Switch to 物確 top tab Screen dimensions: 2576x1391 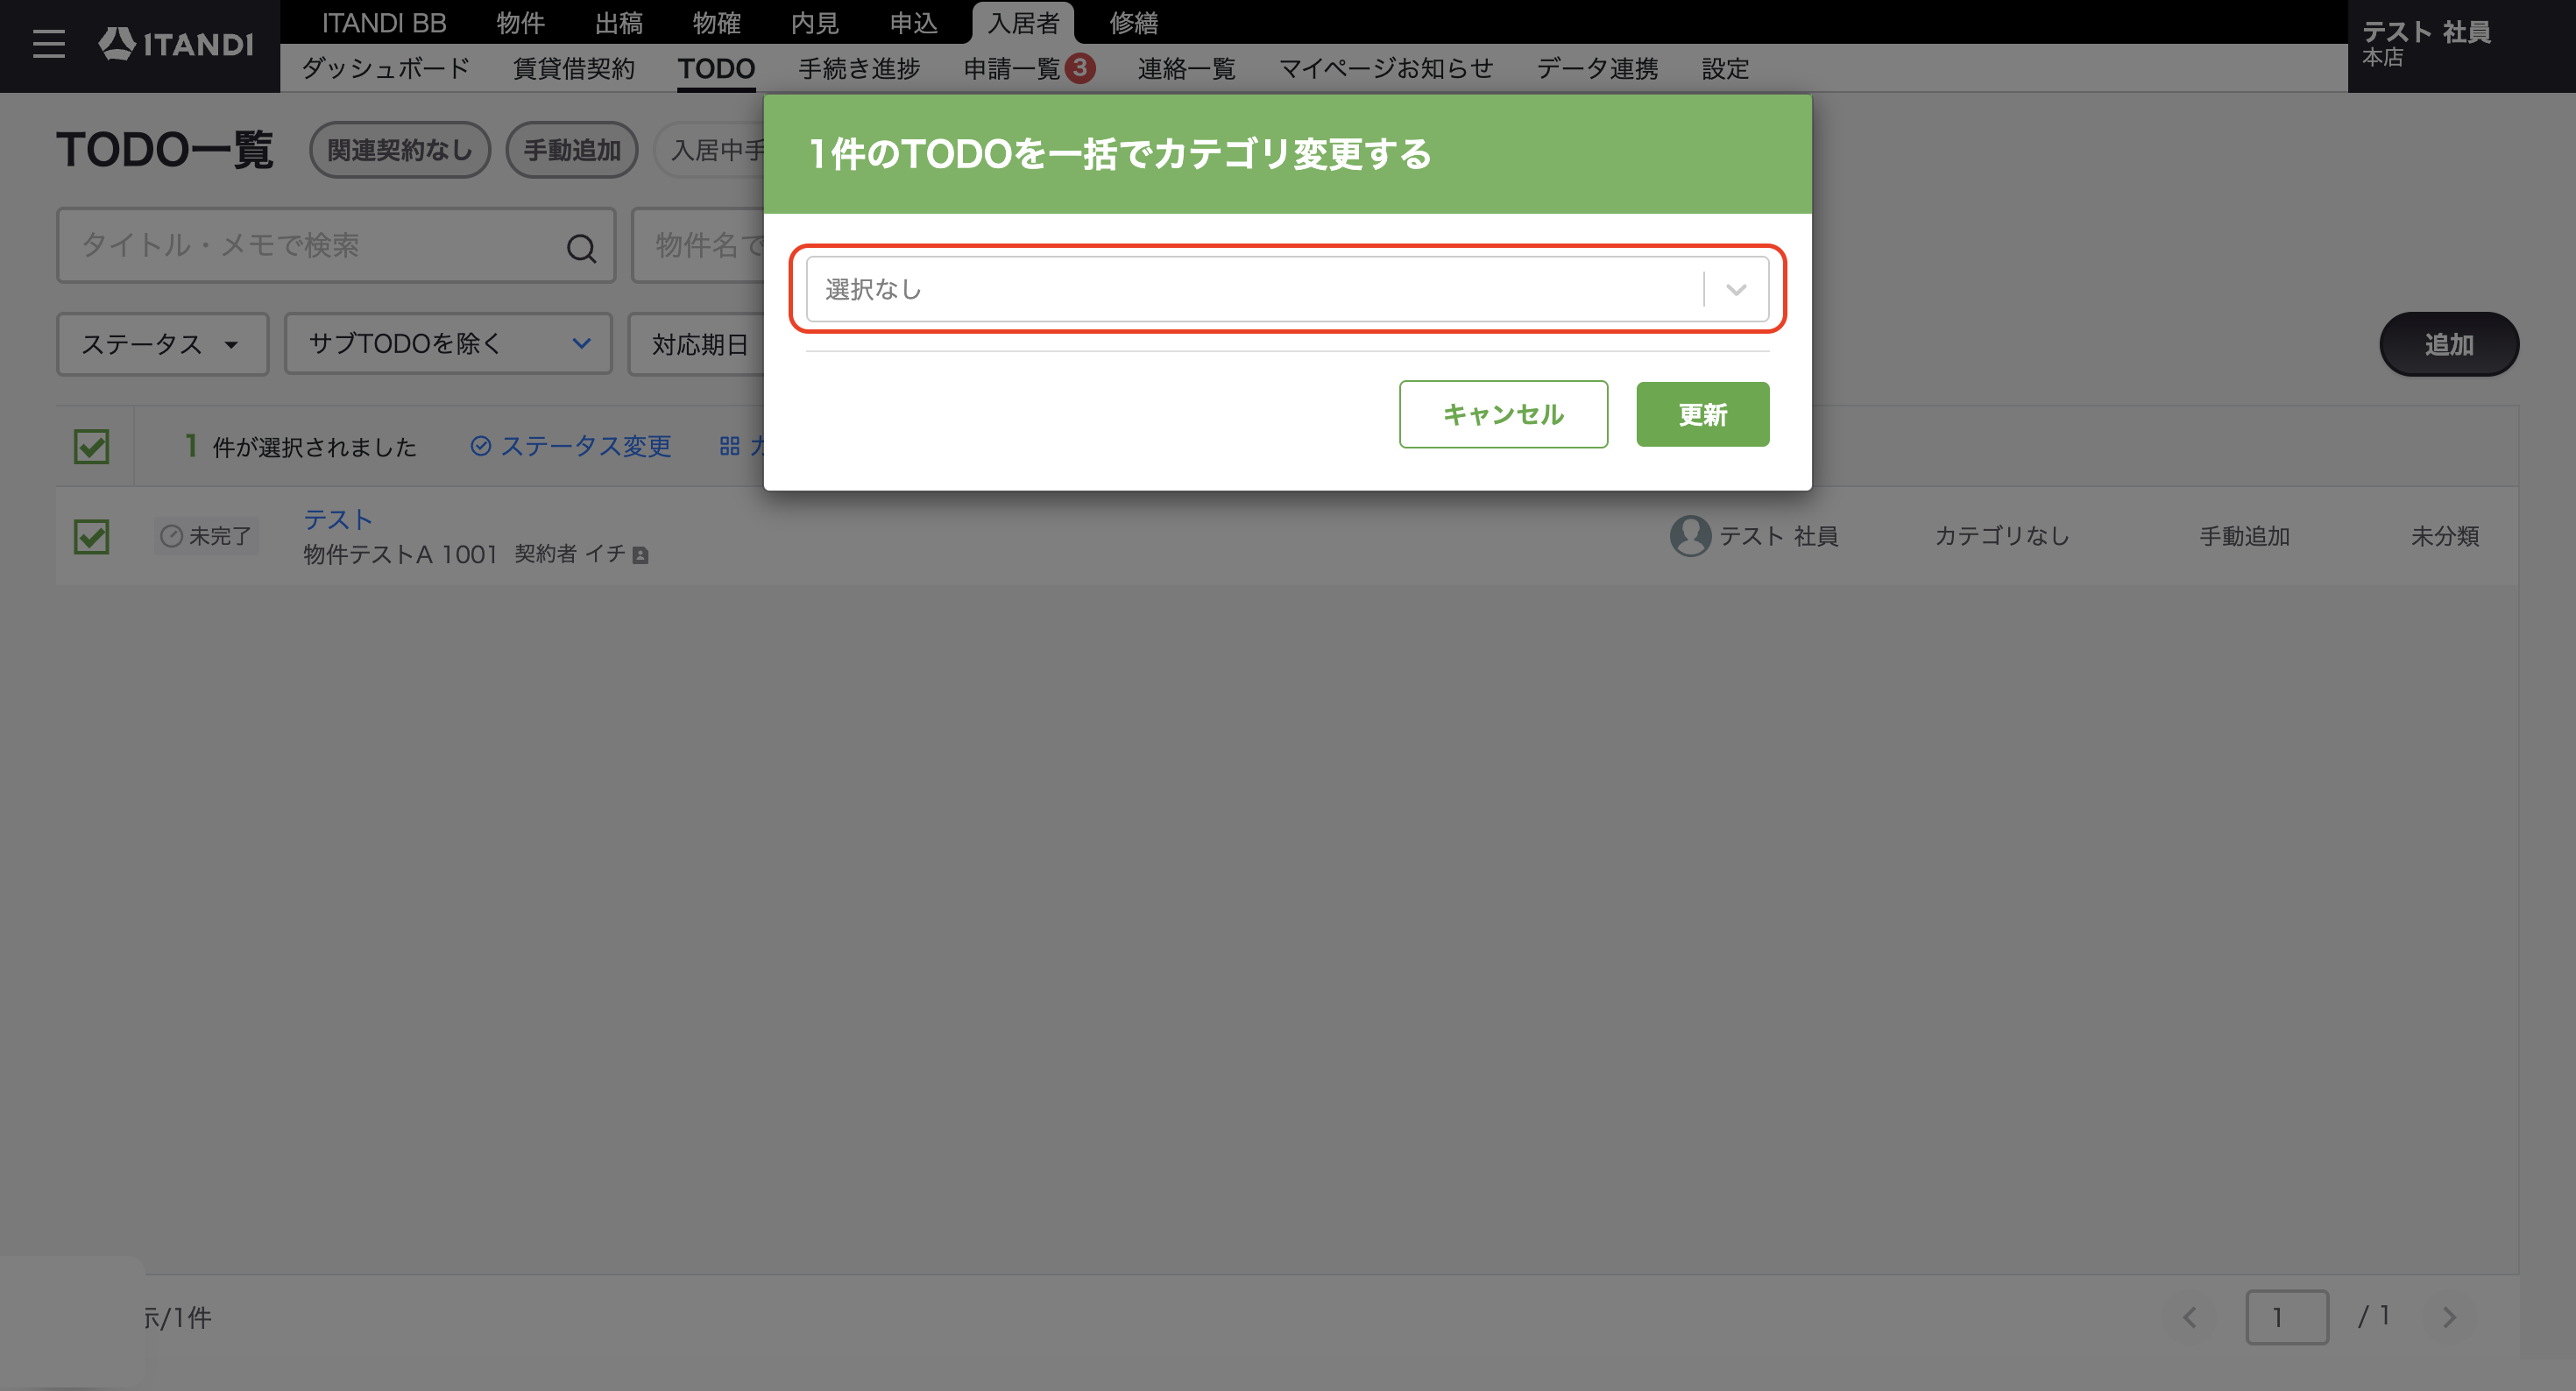coord(716,22)
